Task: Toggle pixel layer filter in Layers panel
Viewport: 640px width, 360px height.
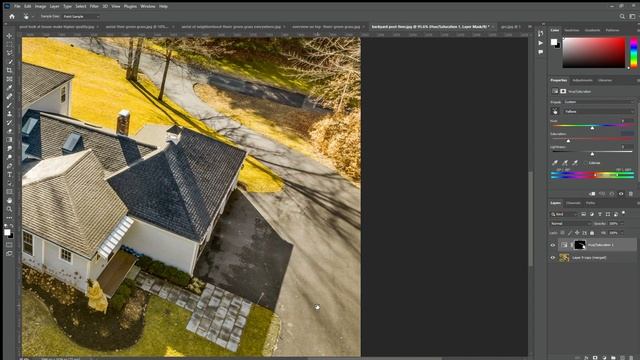Action: pos(583,214)
